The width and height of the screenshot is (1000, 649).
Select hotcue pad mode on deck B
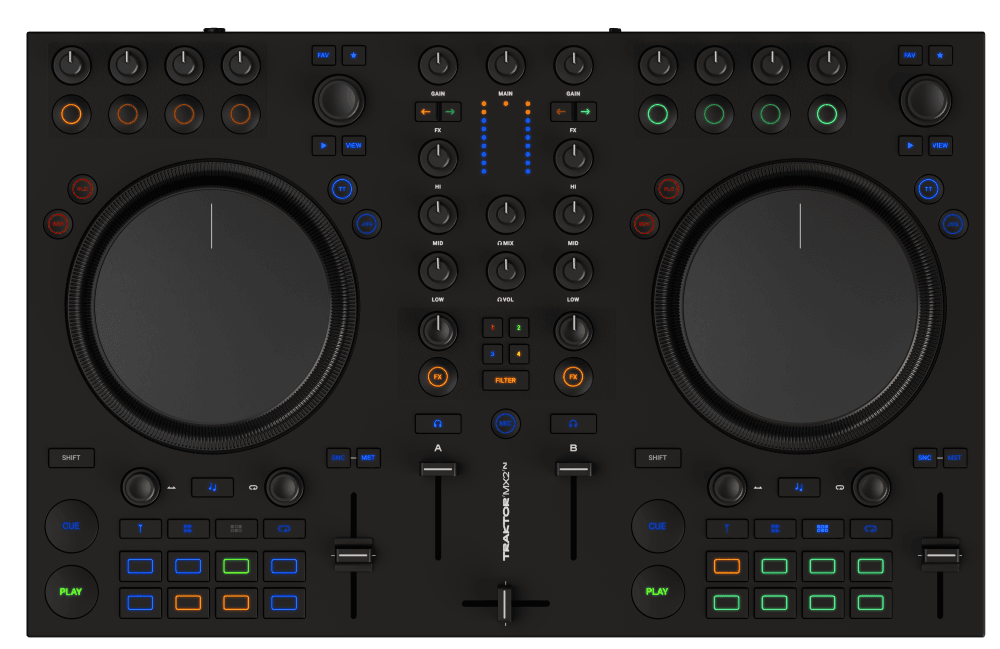click(726, 529)
